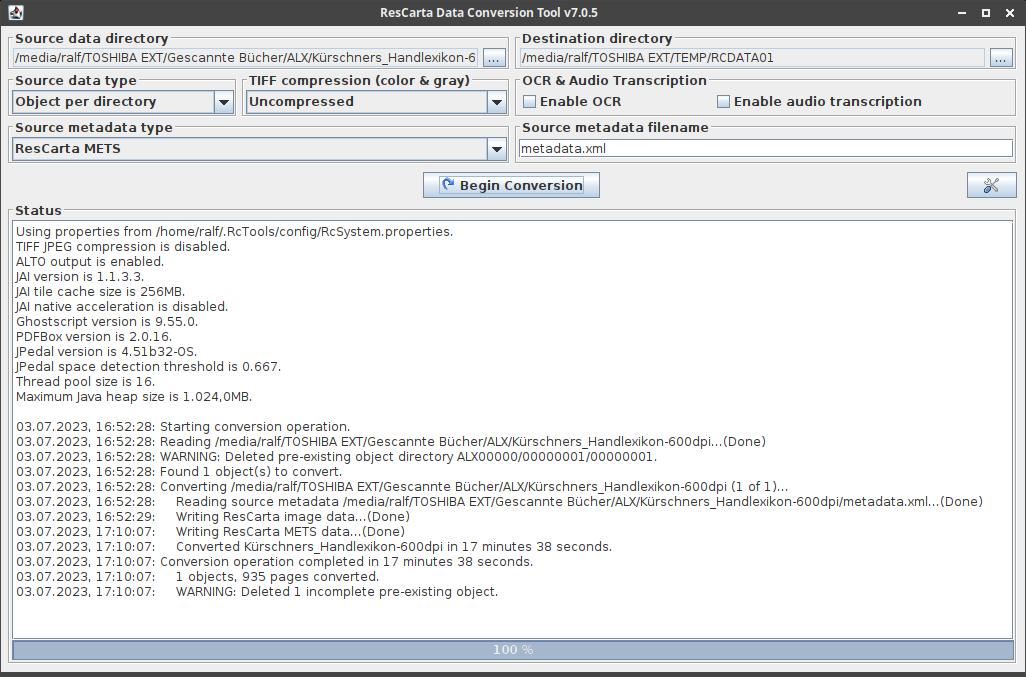Click 'Thread pool size is 16.' line
Viewport: 1026px width, 677px height.
coord(85,381)
